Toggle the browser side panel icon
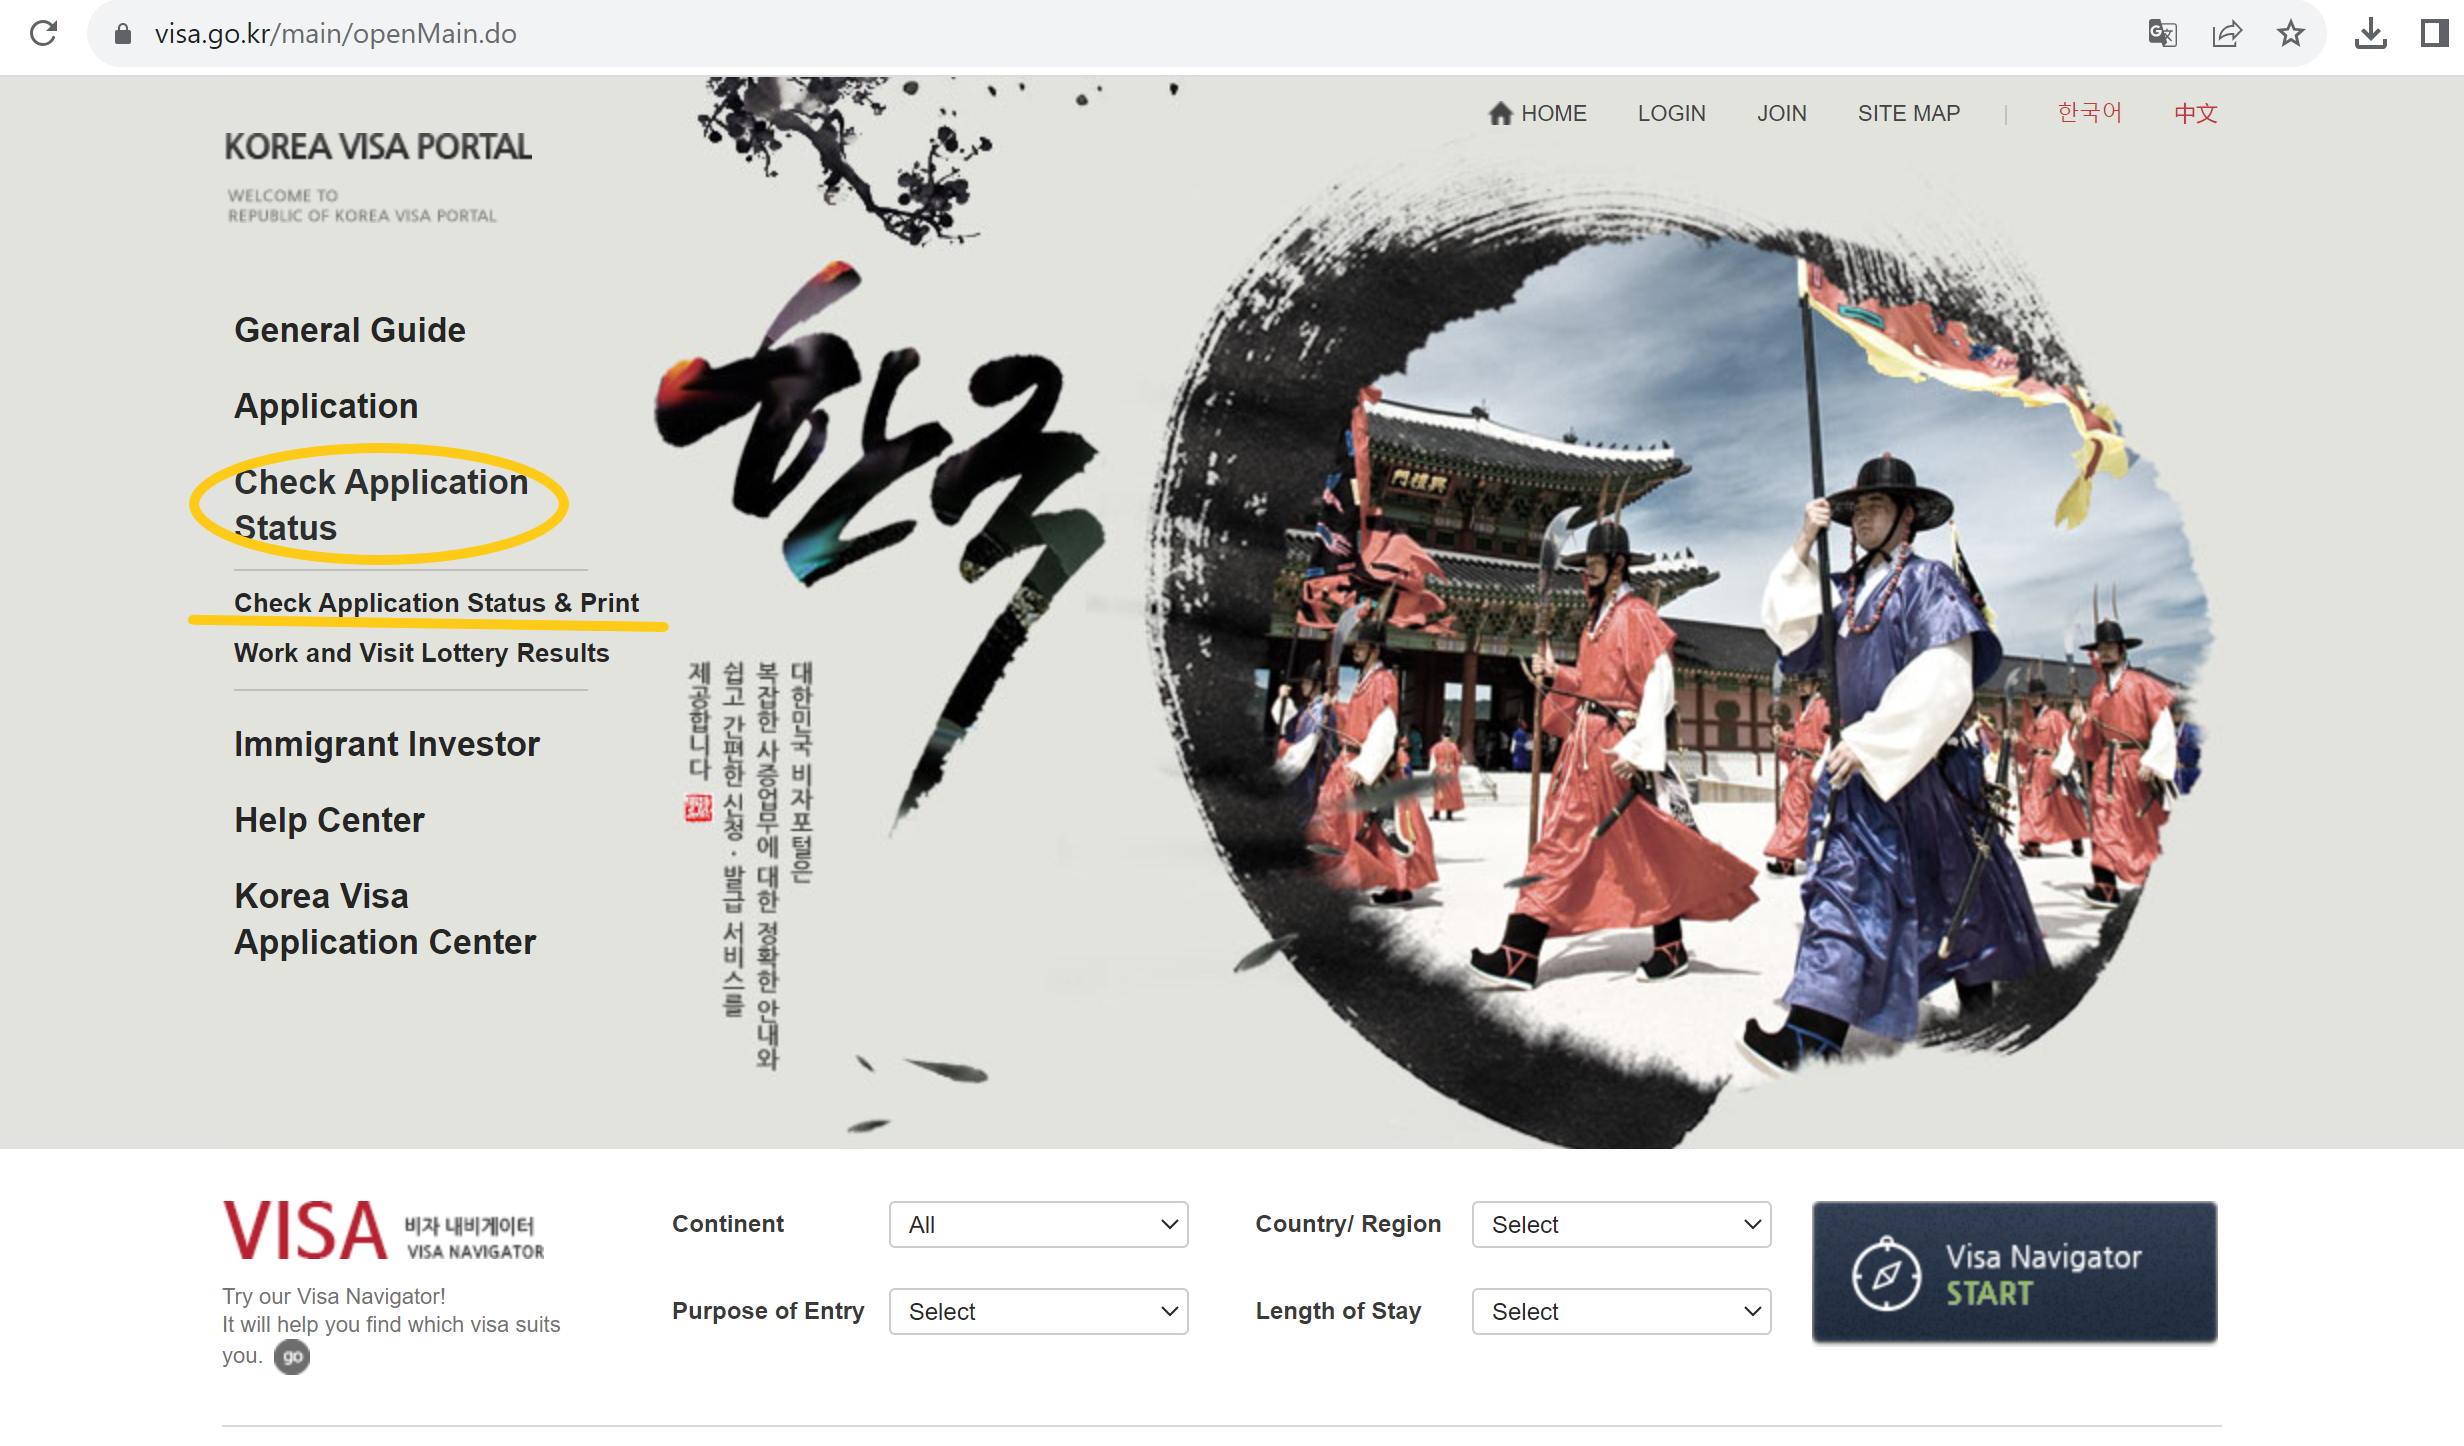Image resolution: width=2464 pixels, height=1446 pixels. pyautogui.click(x=2434, y=34)
